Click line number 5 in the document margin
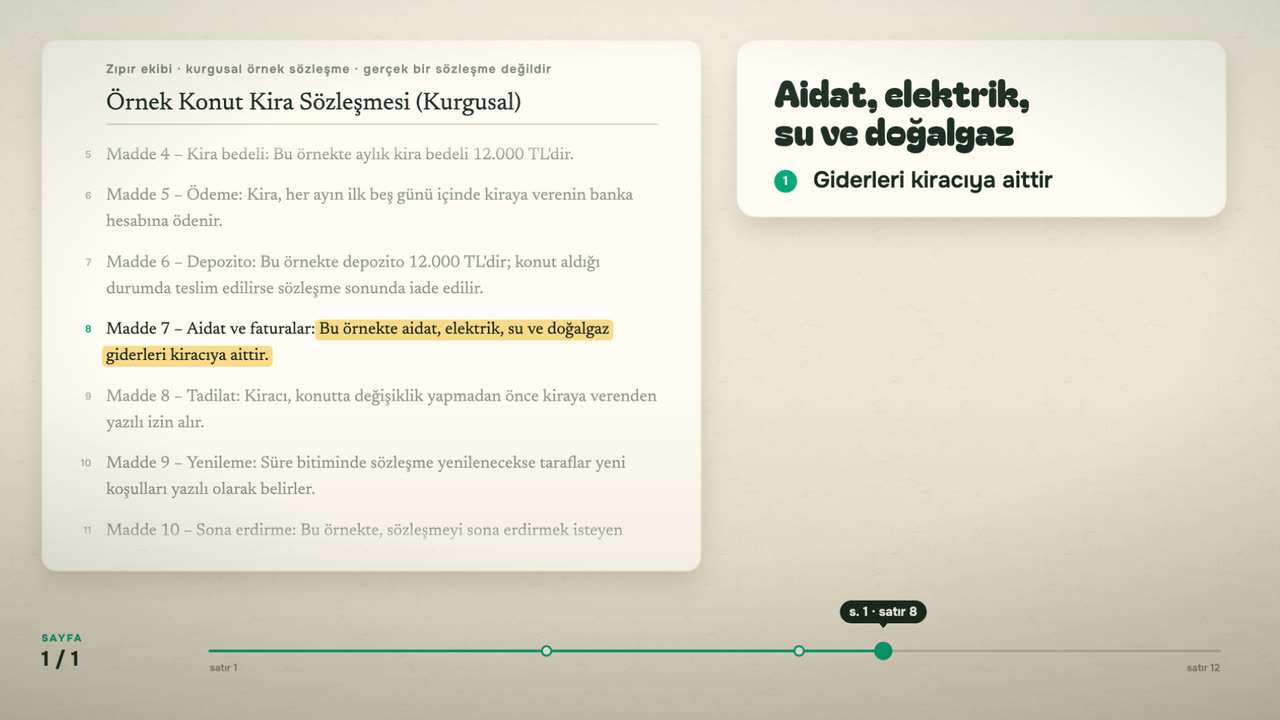Image resolution: width=1280 pixels, height=720 pixels. pos(88,155)
